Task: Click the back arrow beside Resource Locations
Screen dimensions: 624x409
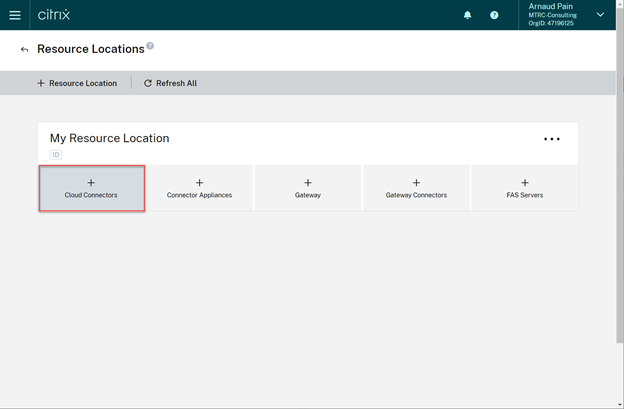Action: [x=24, y=49]
